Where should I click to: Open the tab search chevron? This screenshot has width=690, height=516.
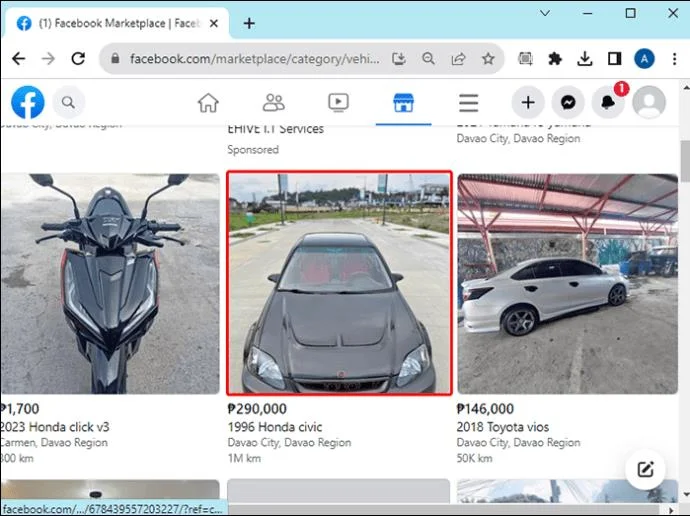point(545,13)
